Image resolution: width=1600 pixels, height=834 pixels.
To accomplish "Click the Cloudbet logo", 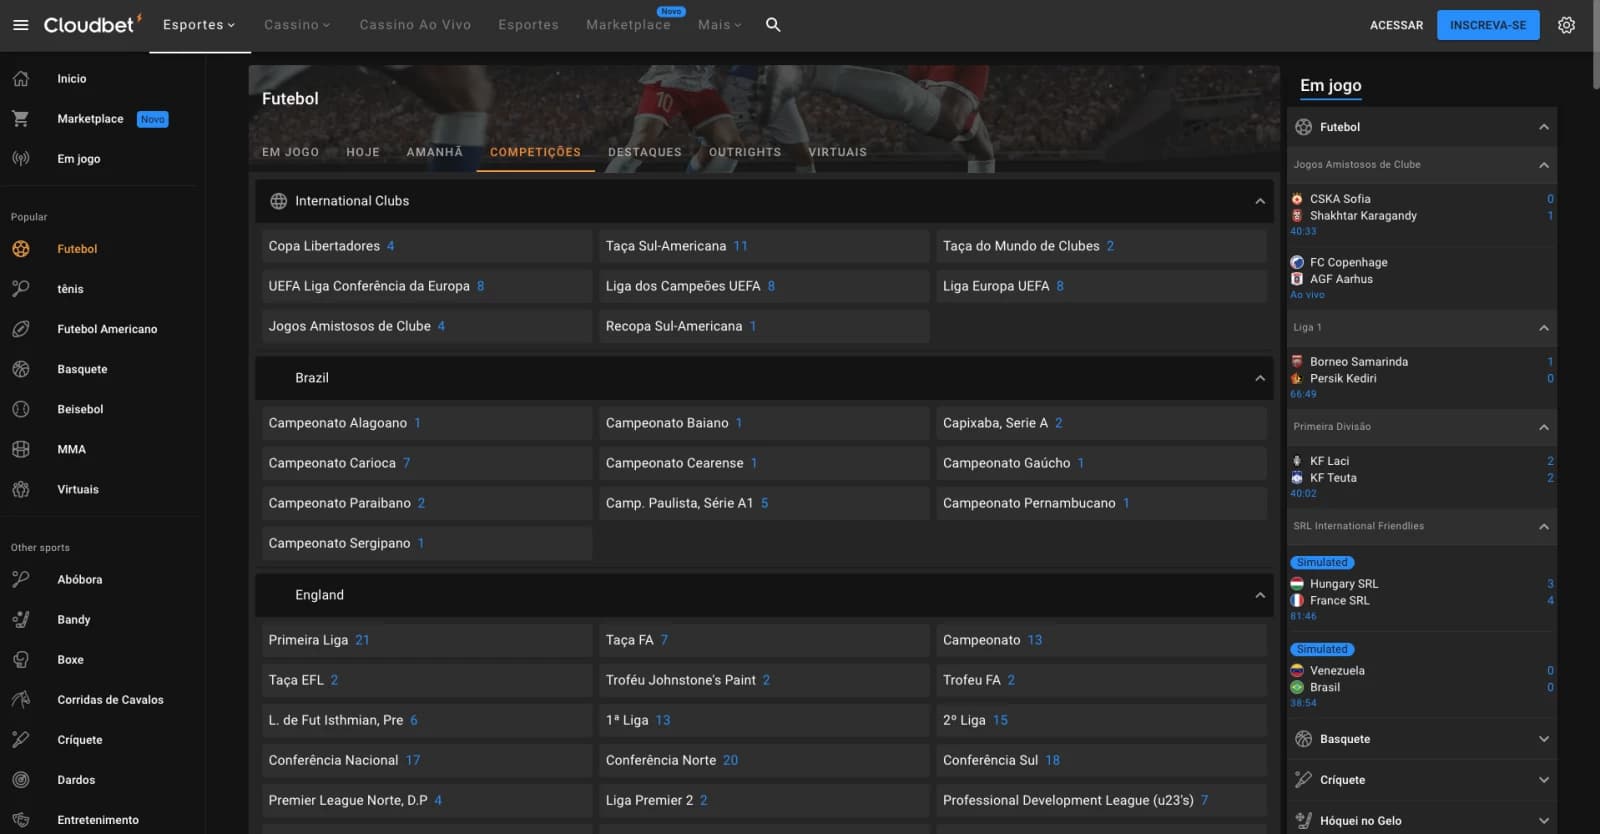I will 92,24.
